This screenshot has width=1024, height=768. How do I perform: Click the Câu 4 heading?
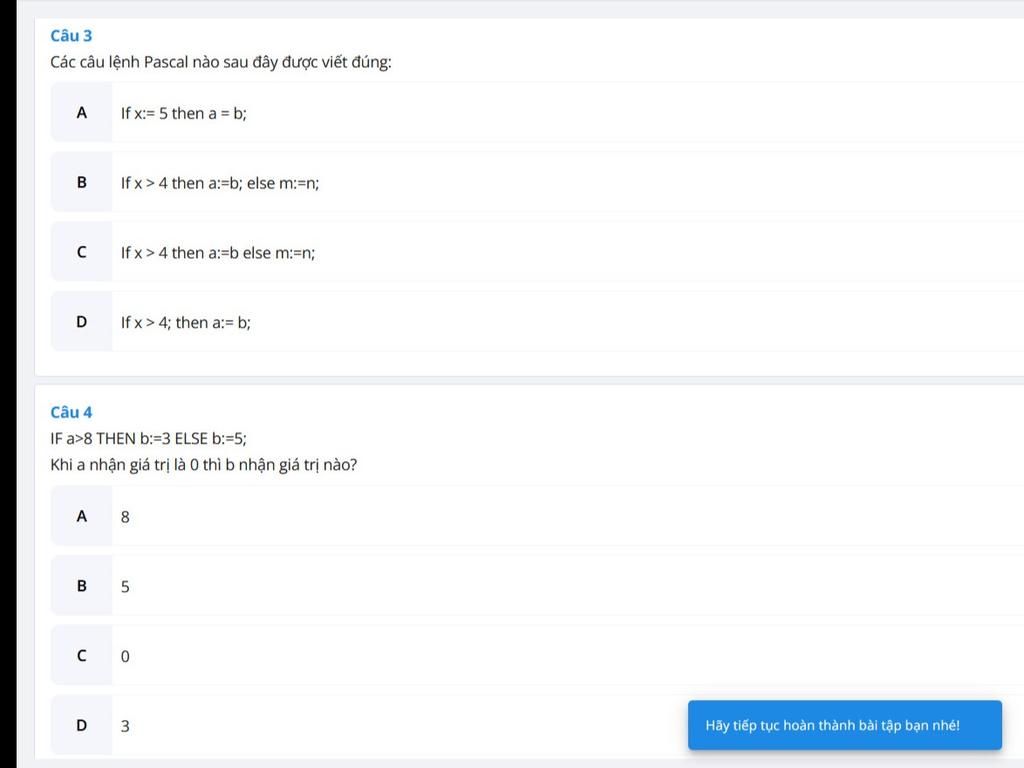click(x=71, y=412)
